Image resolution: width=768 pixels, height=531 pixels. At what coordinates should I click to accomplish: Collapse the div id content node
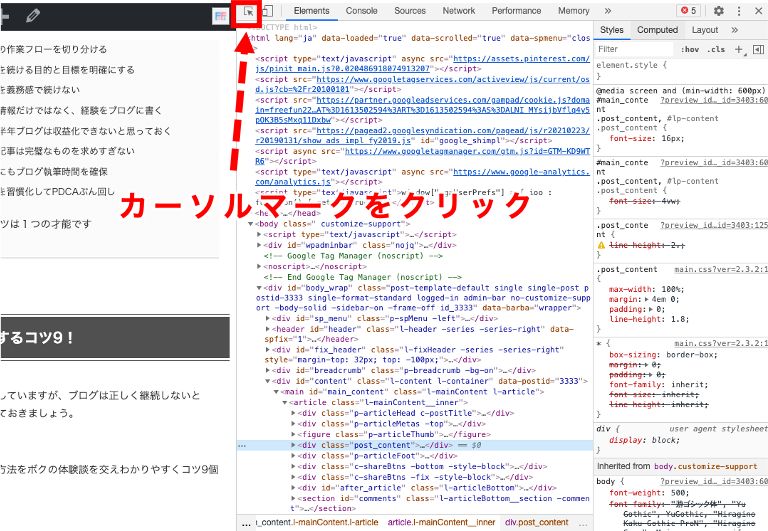coord(267,381)
